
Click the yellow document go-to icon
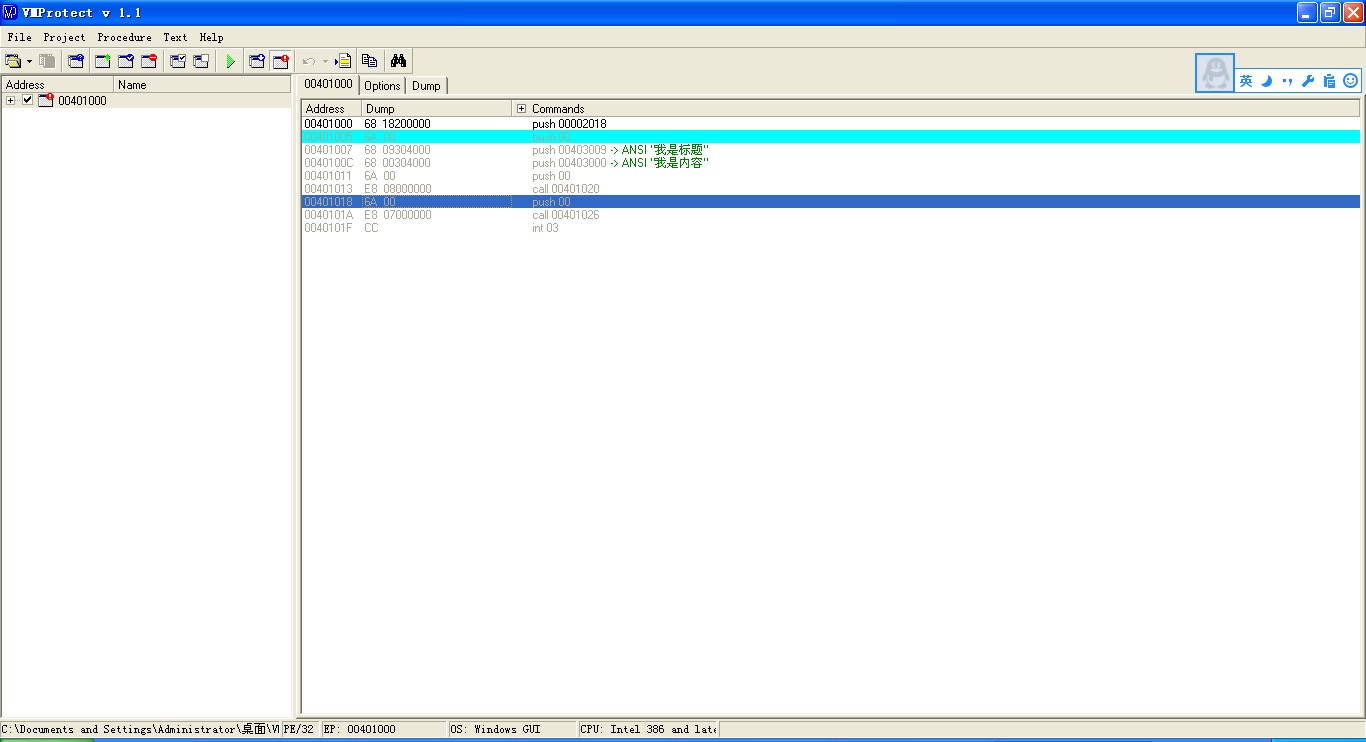pos(343,61)
